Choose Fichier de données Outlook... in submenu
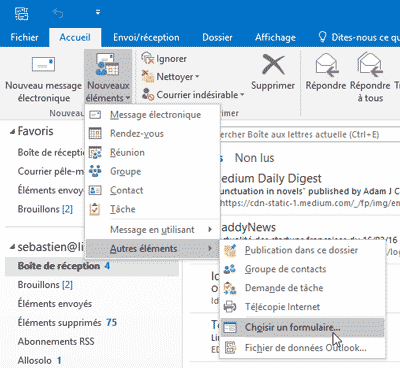This screenshot has width=400, height=368. [303, 348]
